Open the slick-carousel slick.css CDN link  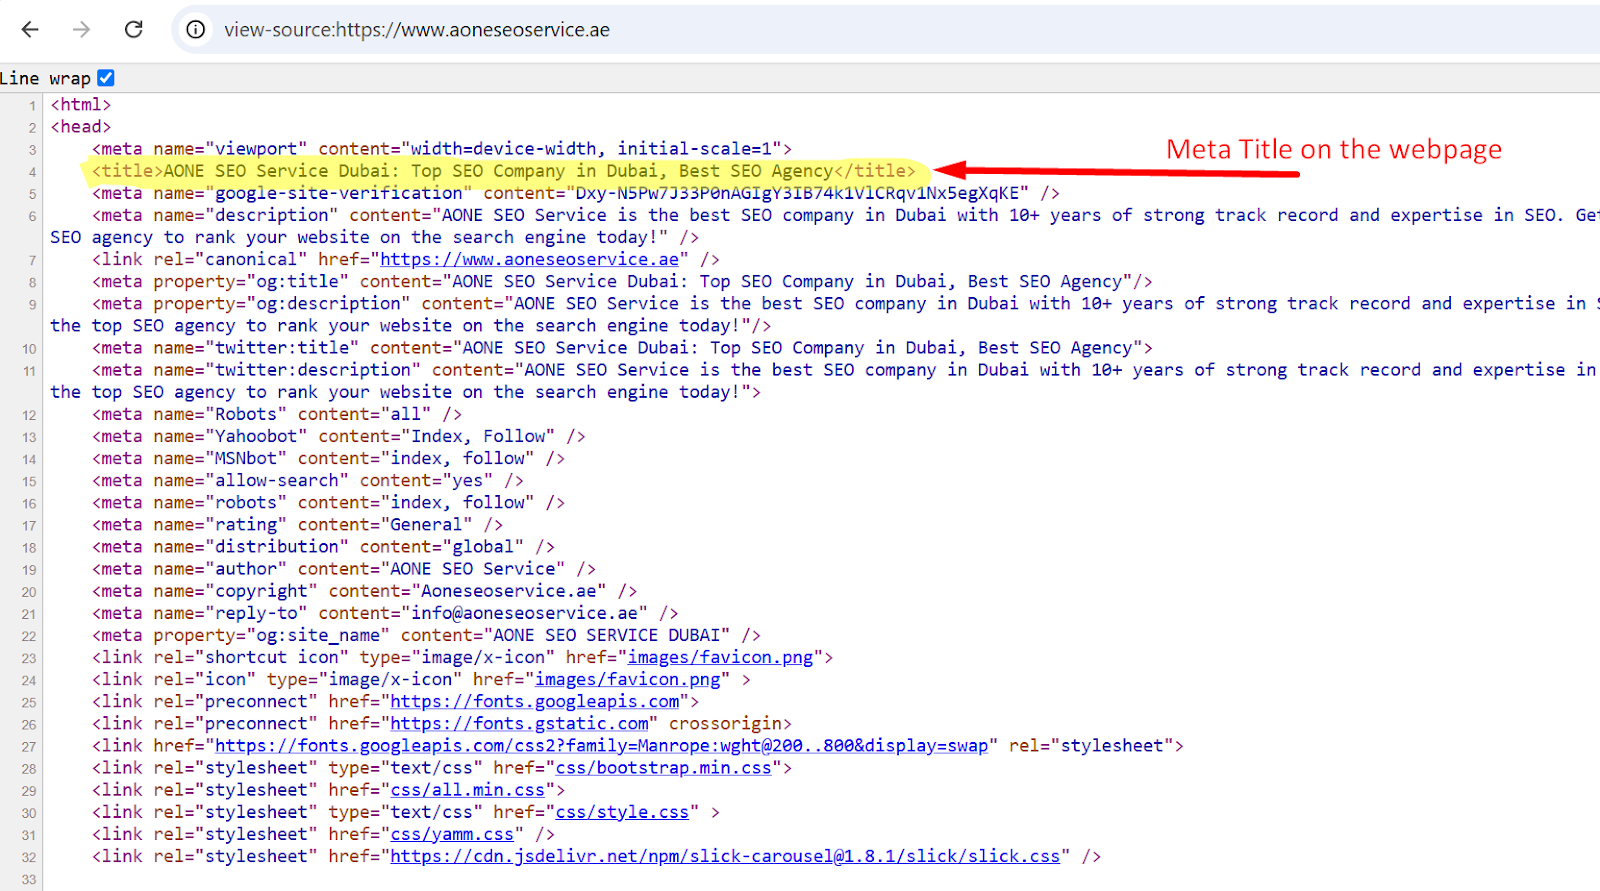point(725,855)
